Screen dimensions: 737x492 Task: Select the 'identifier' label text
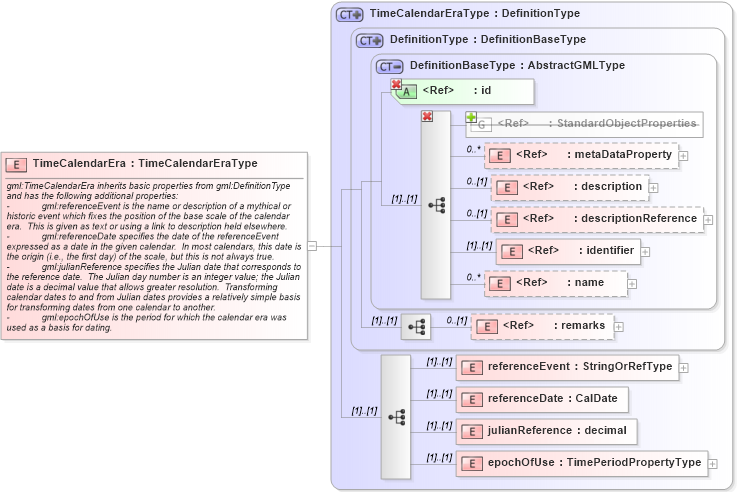pyautogui.click(x=610, y=250)
